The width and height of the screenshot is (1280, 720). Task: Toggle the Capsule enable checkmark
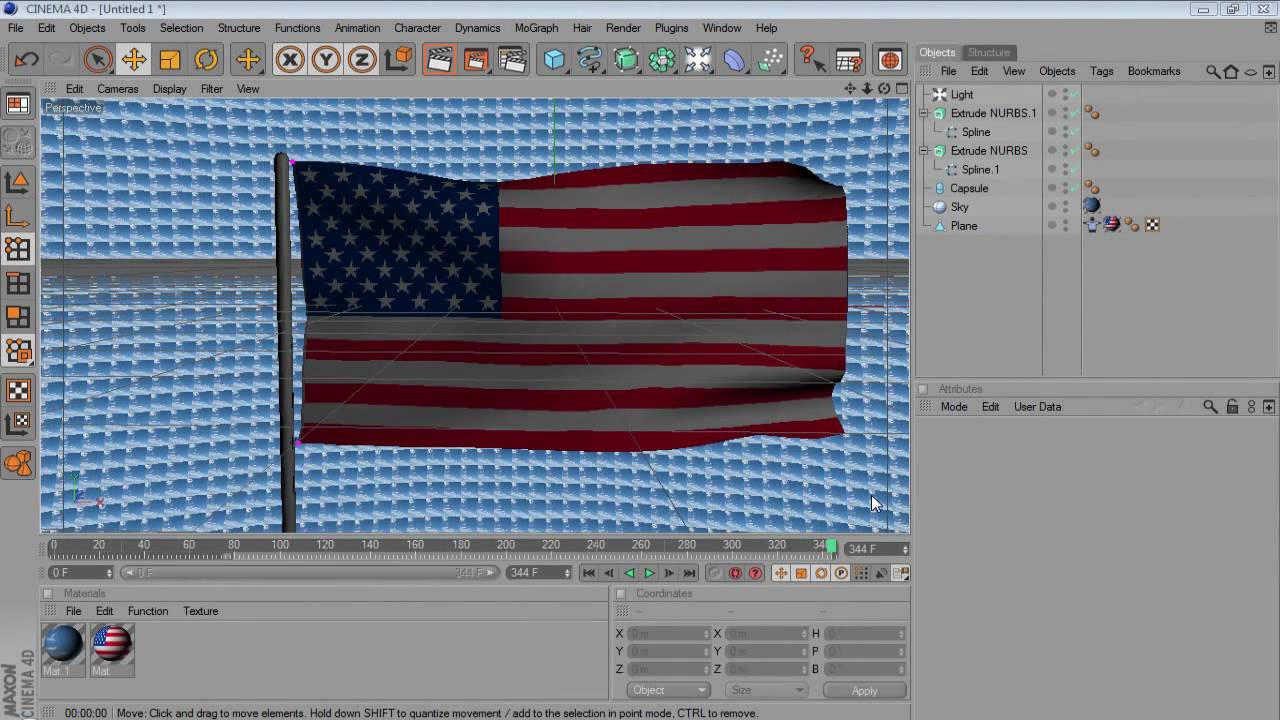coord(1074,188)
